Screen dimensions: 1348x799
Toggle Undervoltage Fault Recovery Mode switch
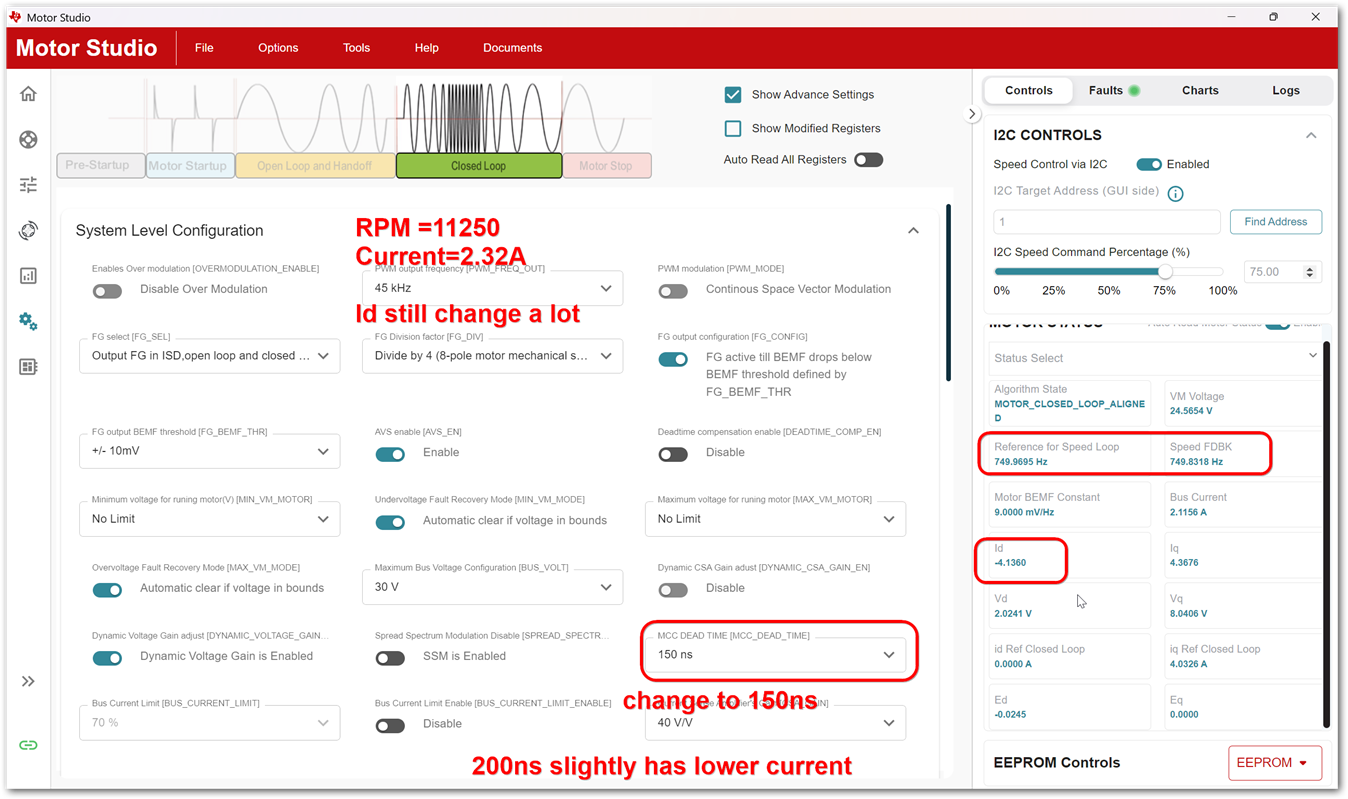tap(390, 522)
